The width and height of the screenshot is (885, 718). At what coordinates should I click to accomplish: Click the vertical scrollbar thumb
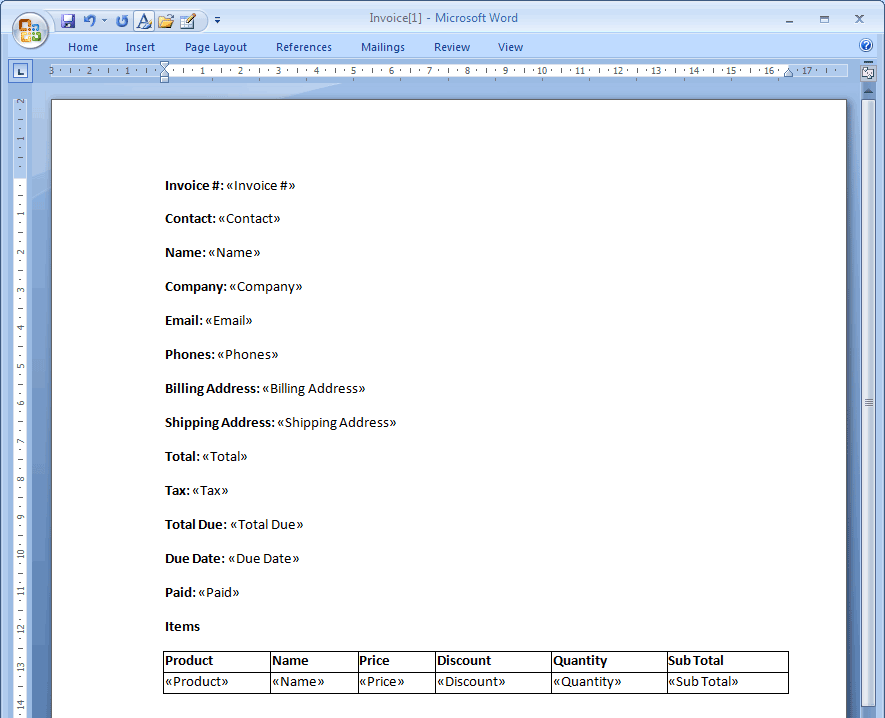869,402
